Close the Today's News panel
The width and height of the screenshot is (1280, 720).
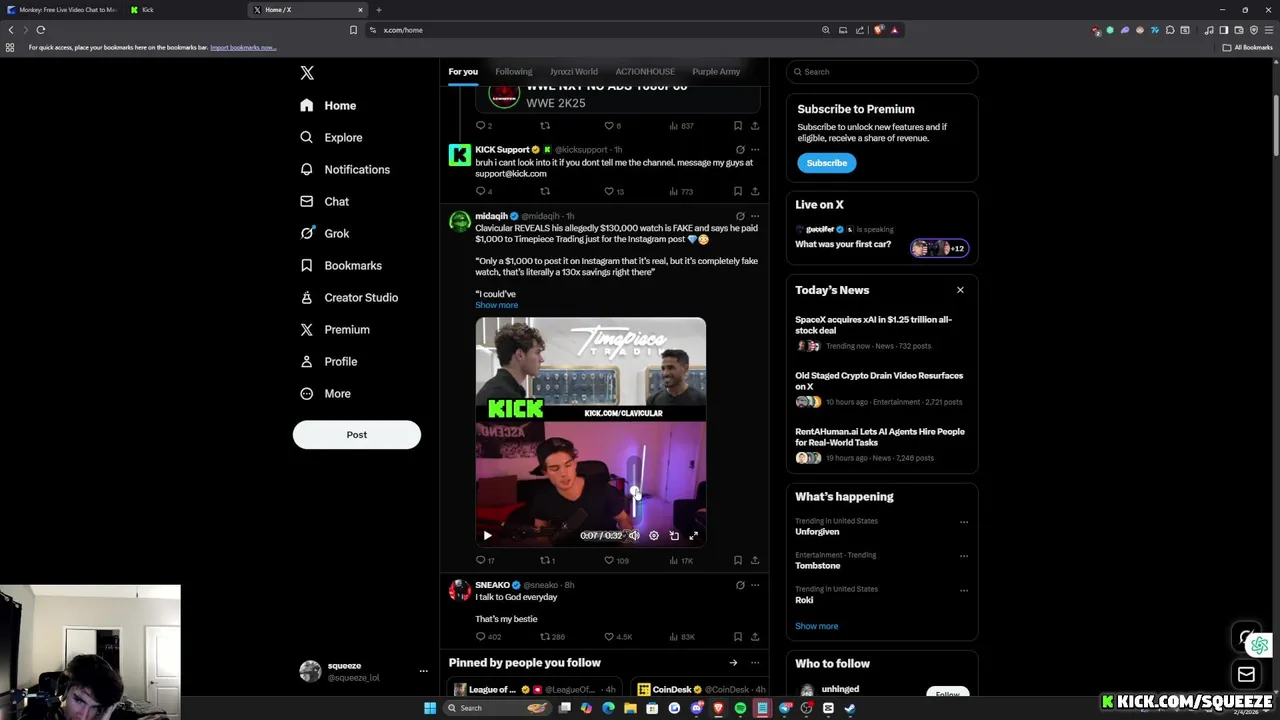tap(960, 290)
